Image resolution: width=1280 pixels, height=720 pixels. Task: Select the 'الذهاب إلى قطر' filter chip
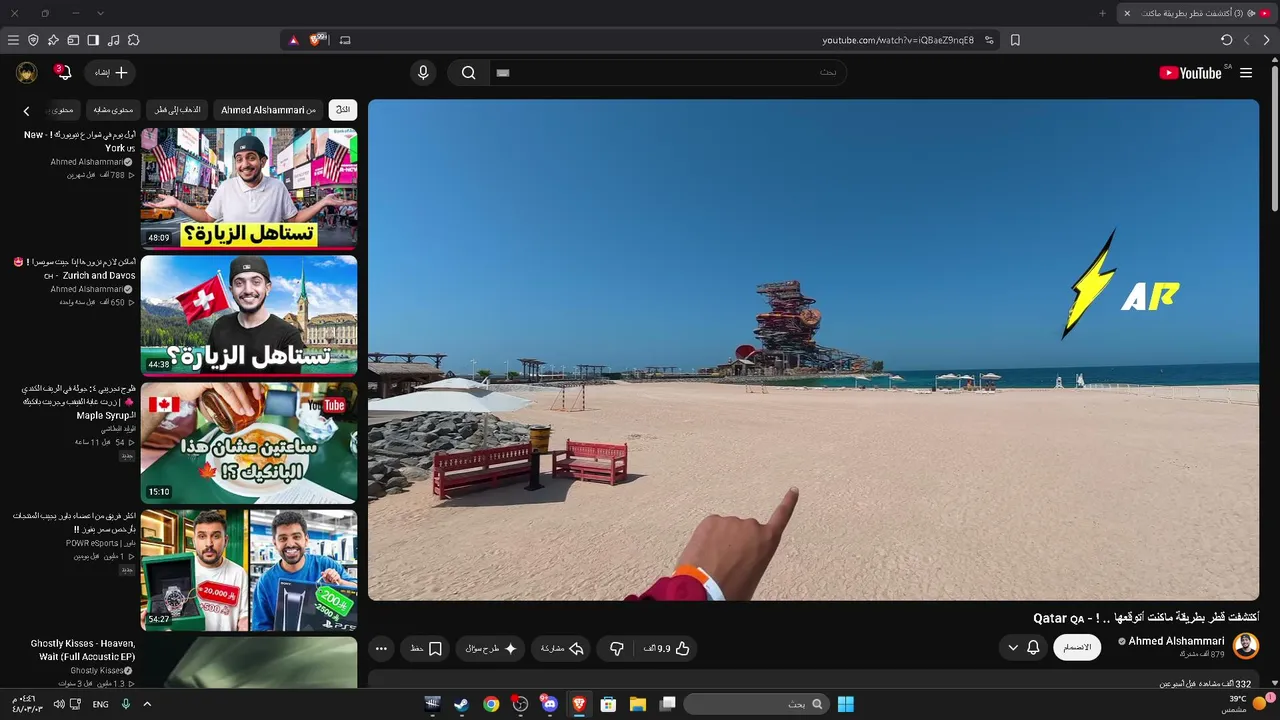(x=178, y=110)
